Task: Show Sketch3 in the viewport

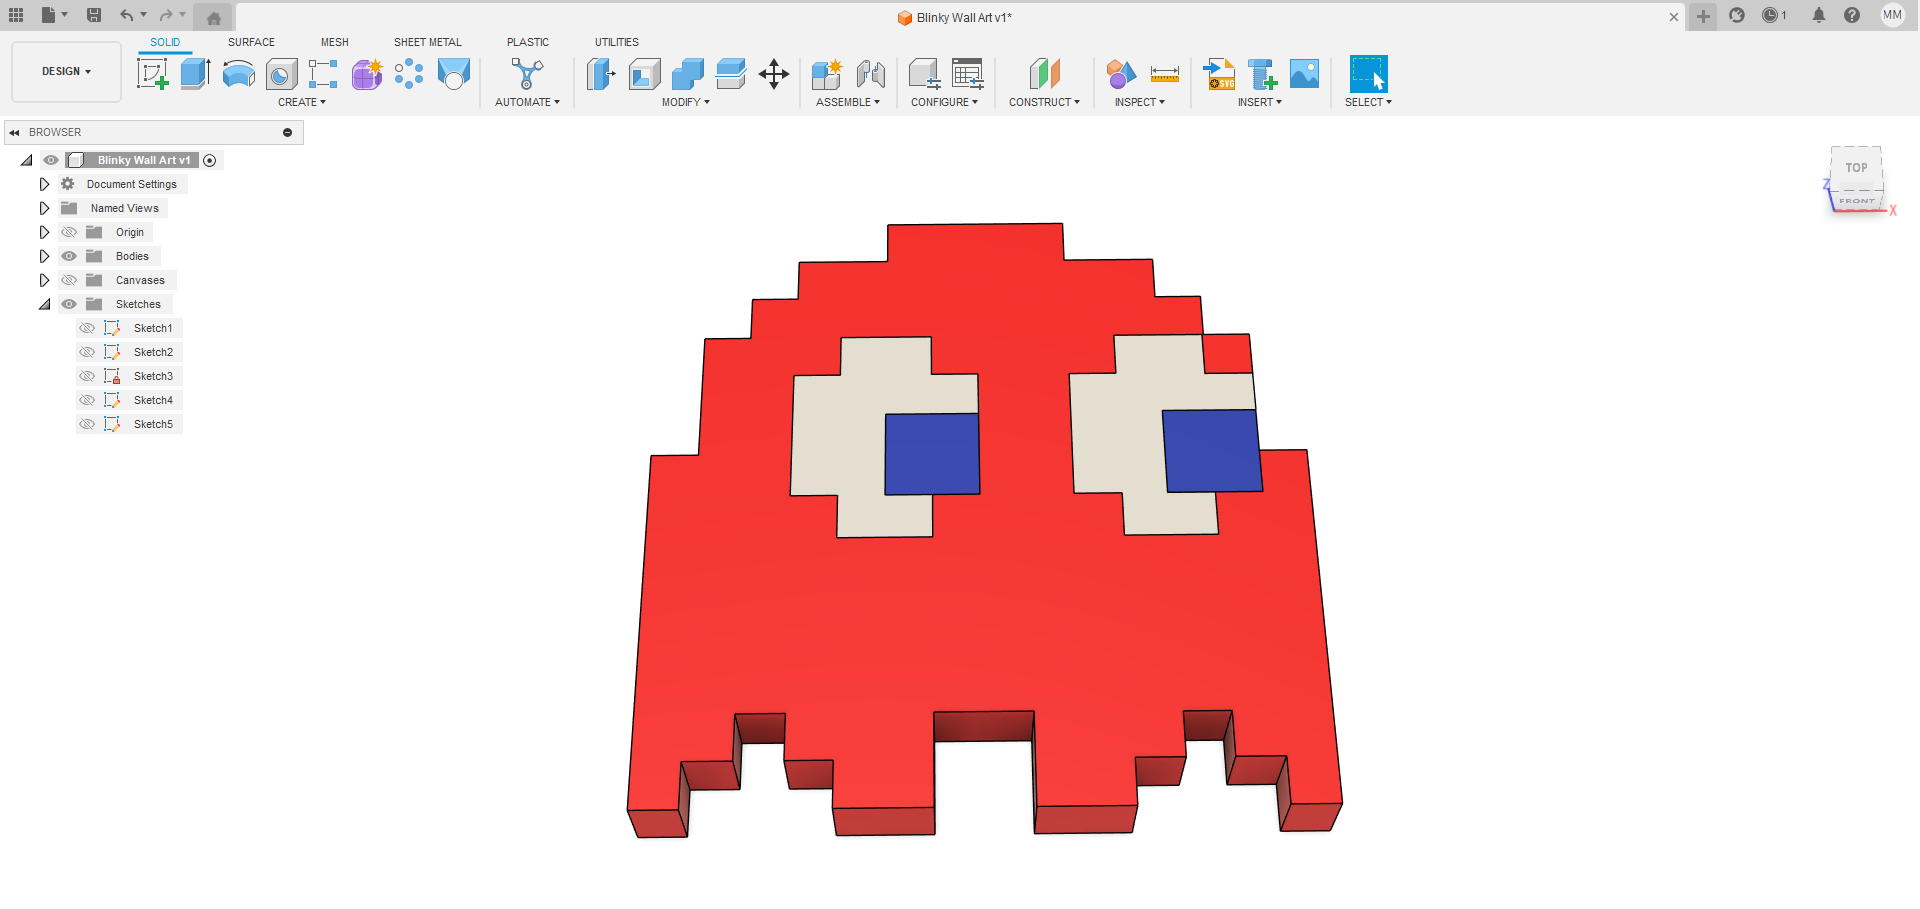Action: [87, 376]
